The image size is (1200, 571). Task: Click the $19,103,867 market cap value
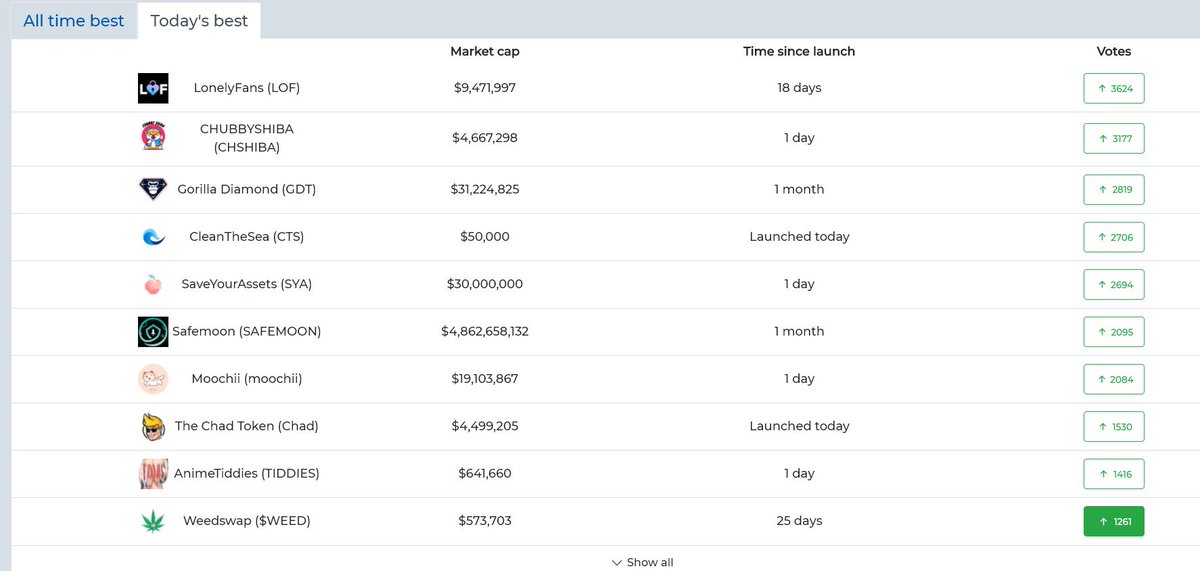(x=485, y=379)
